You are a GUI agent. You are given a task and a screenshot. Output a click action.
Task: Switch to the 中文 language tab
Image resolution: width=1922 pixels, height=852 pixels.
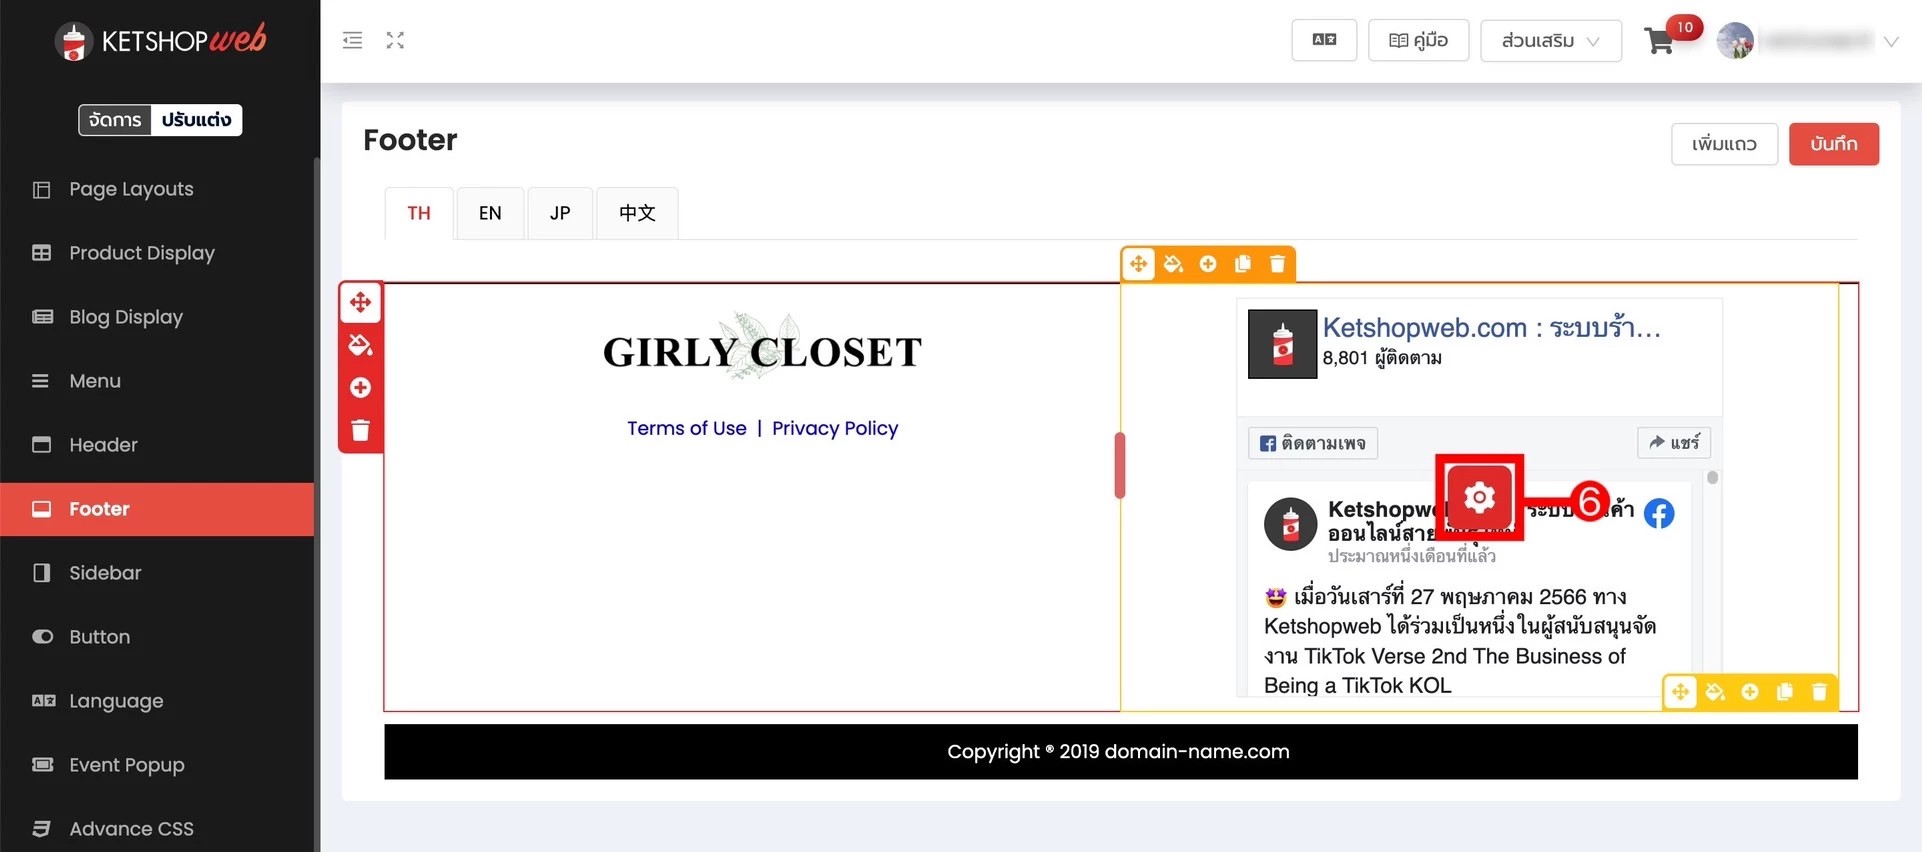pyautogui.click(x=637, y=213)
